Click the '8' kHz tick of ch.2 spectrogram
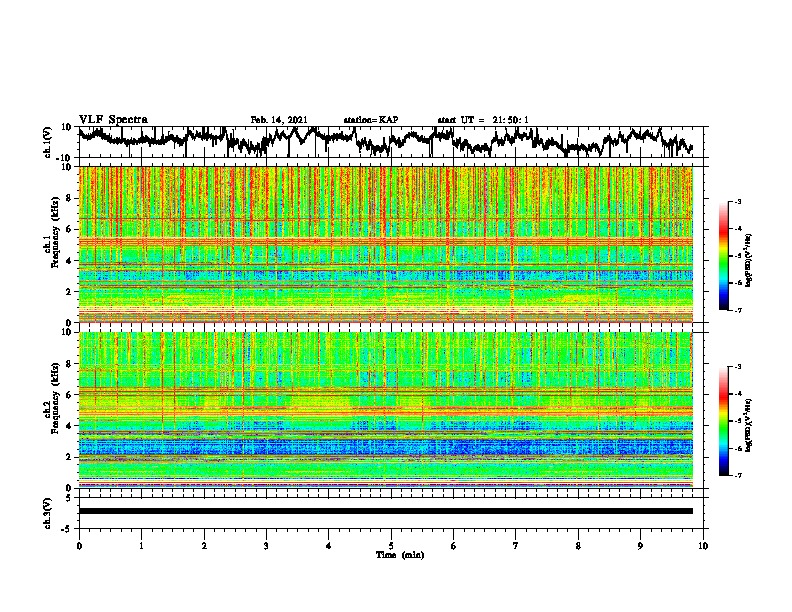Screen dimensions: 792x612 pyautogui.click(x=69, y=364)
